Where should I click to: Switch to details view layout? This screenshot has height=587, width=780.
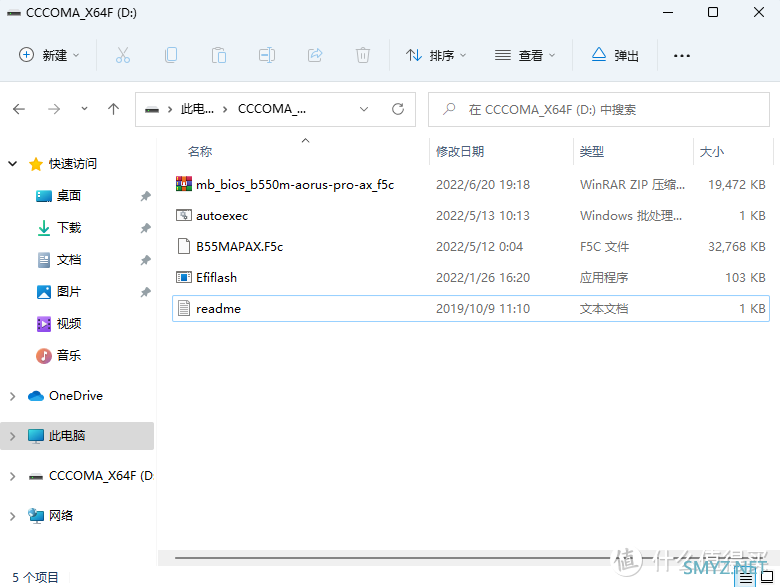tap(745, 578)
